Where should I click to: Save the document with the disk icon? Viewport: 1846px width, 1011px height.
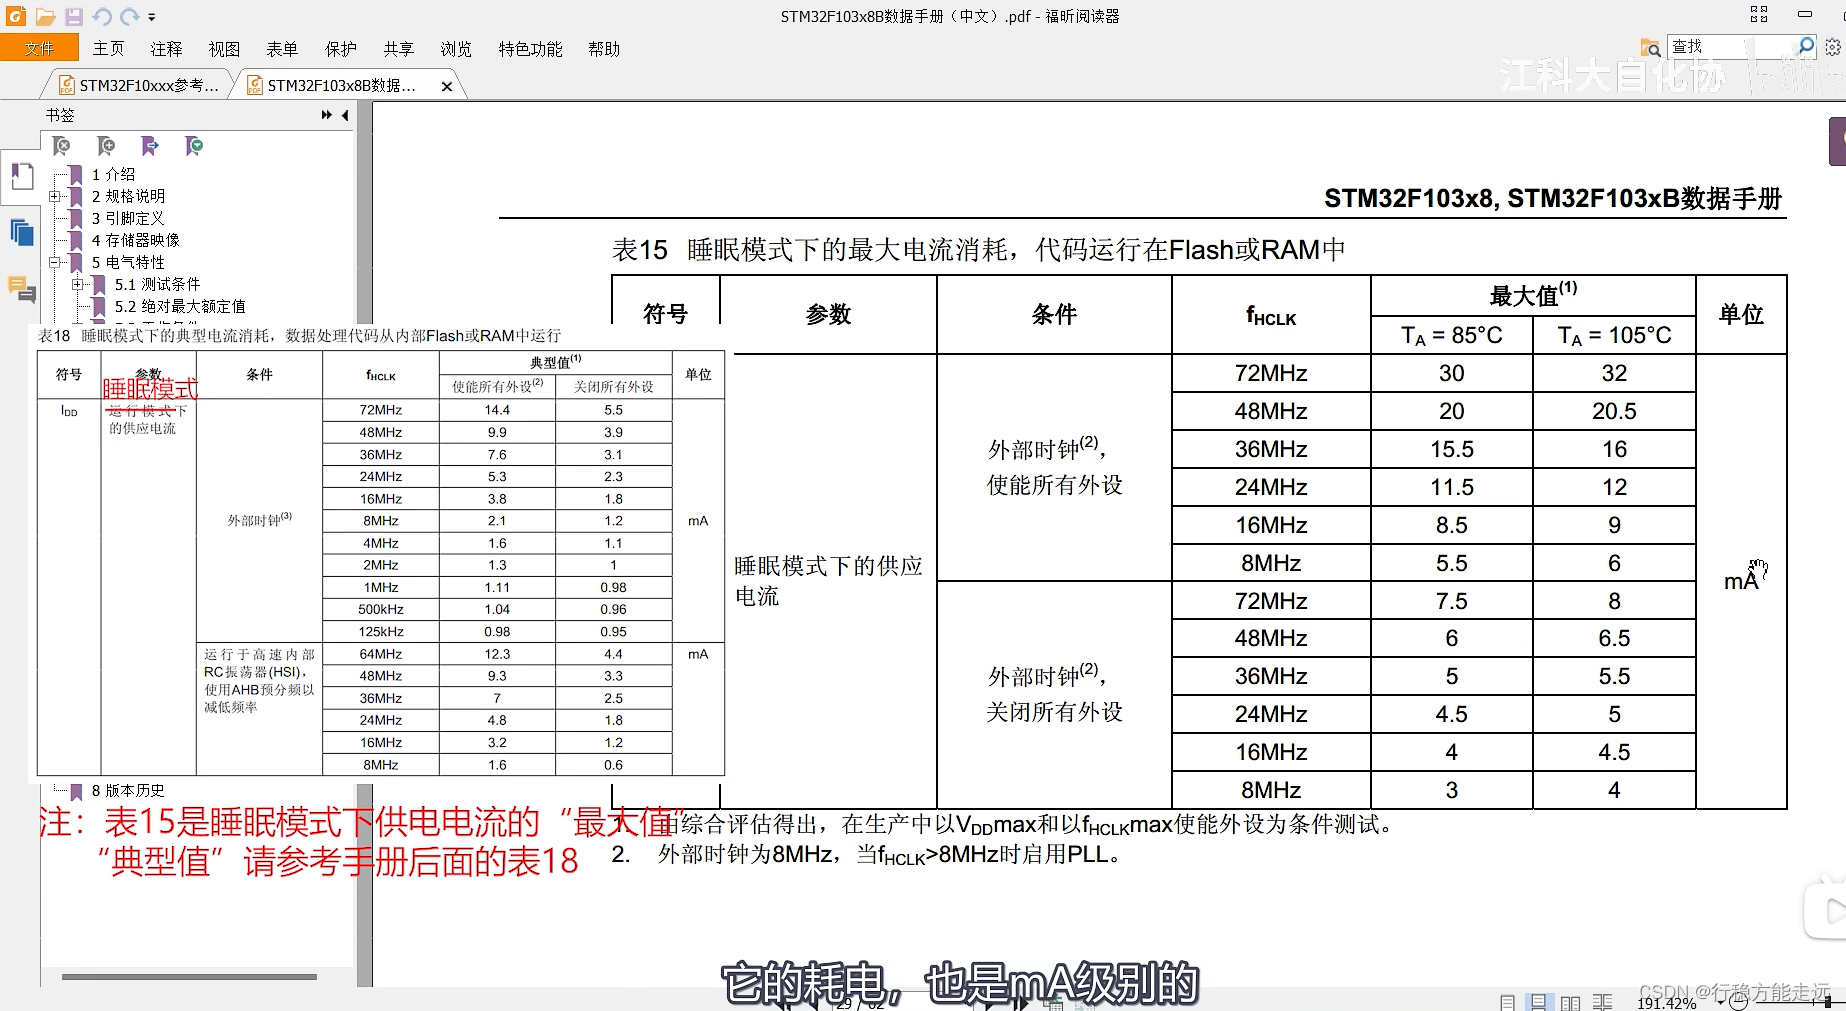pyautogui.click(x=74, y=17)
